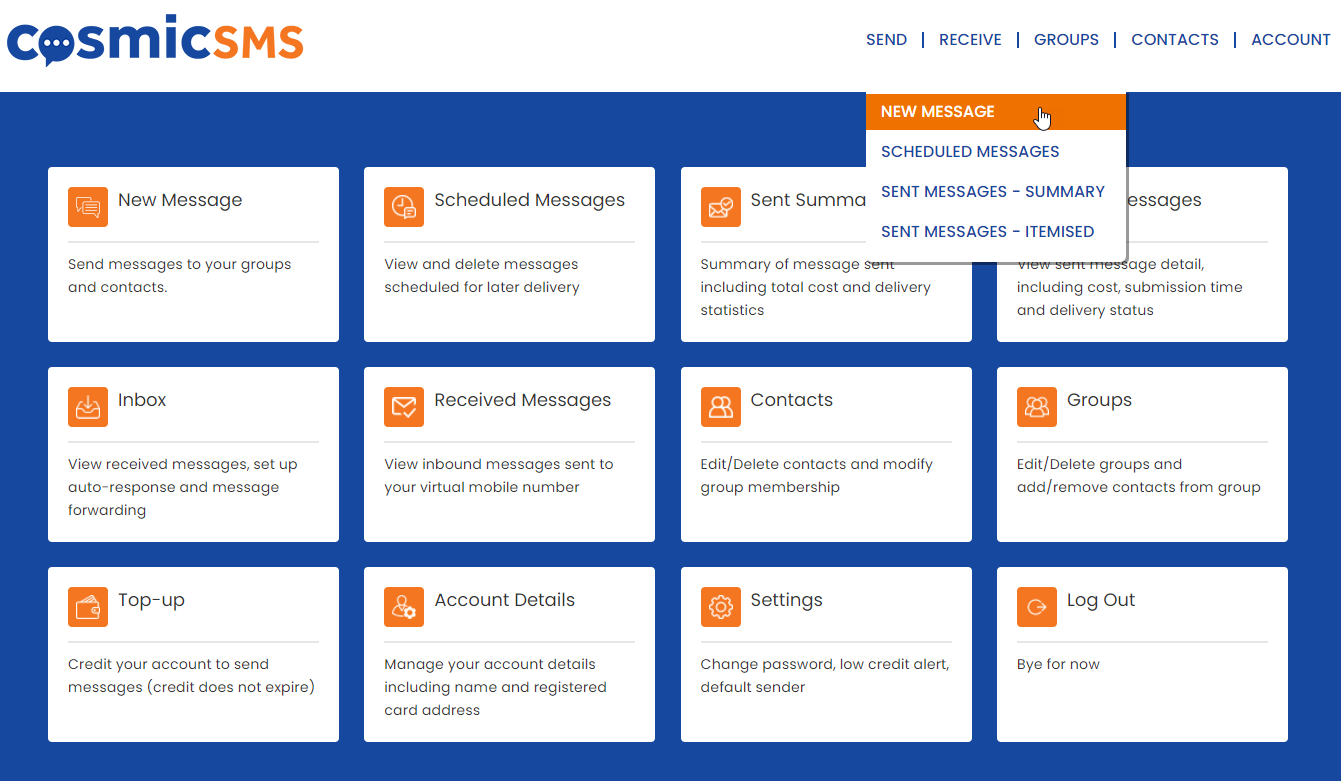Click the Received Messages envelope check icon
1341x781 pixels.
[404, 407]
